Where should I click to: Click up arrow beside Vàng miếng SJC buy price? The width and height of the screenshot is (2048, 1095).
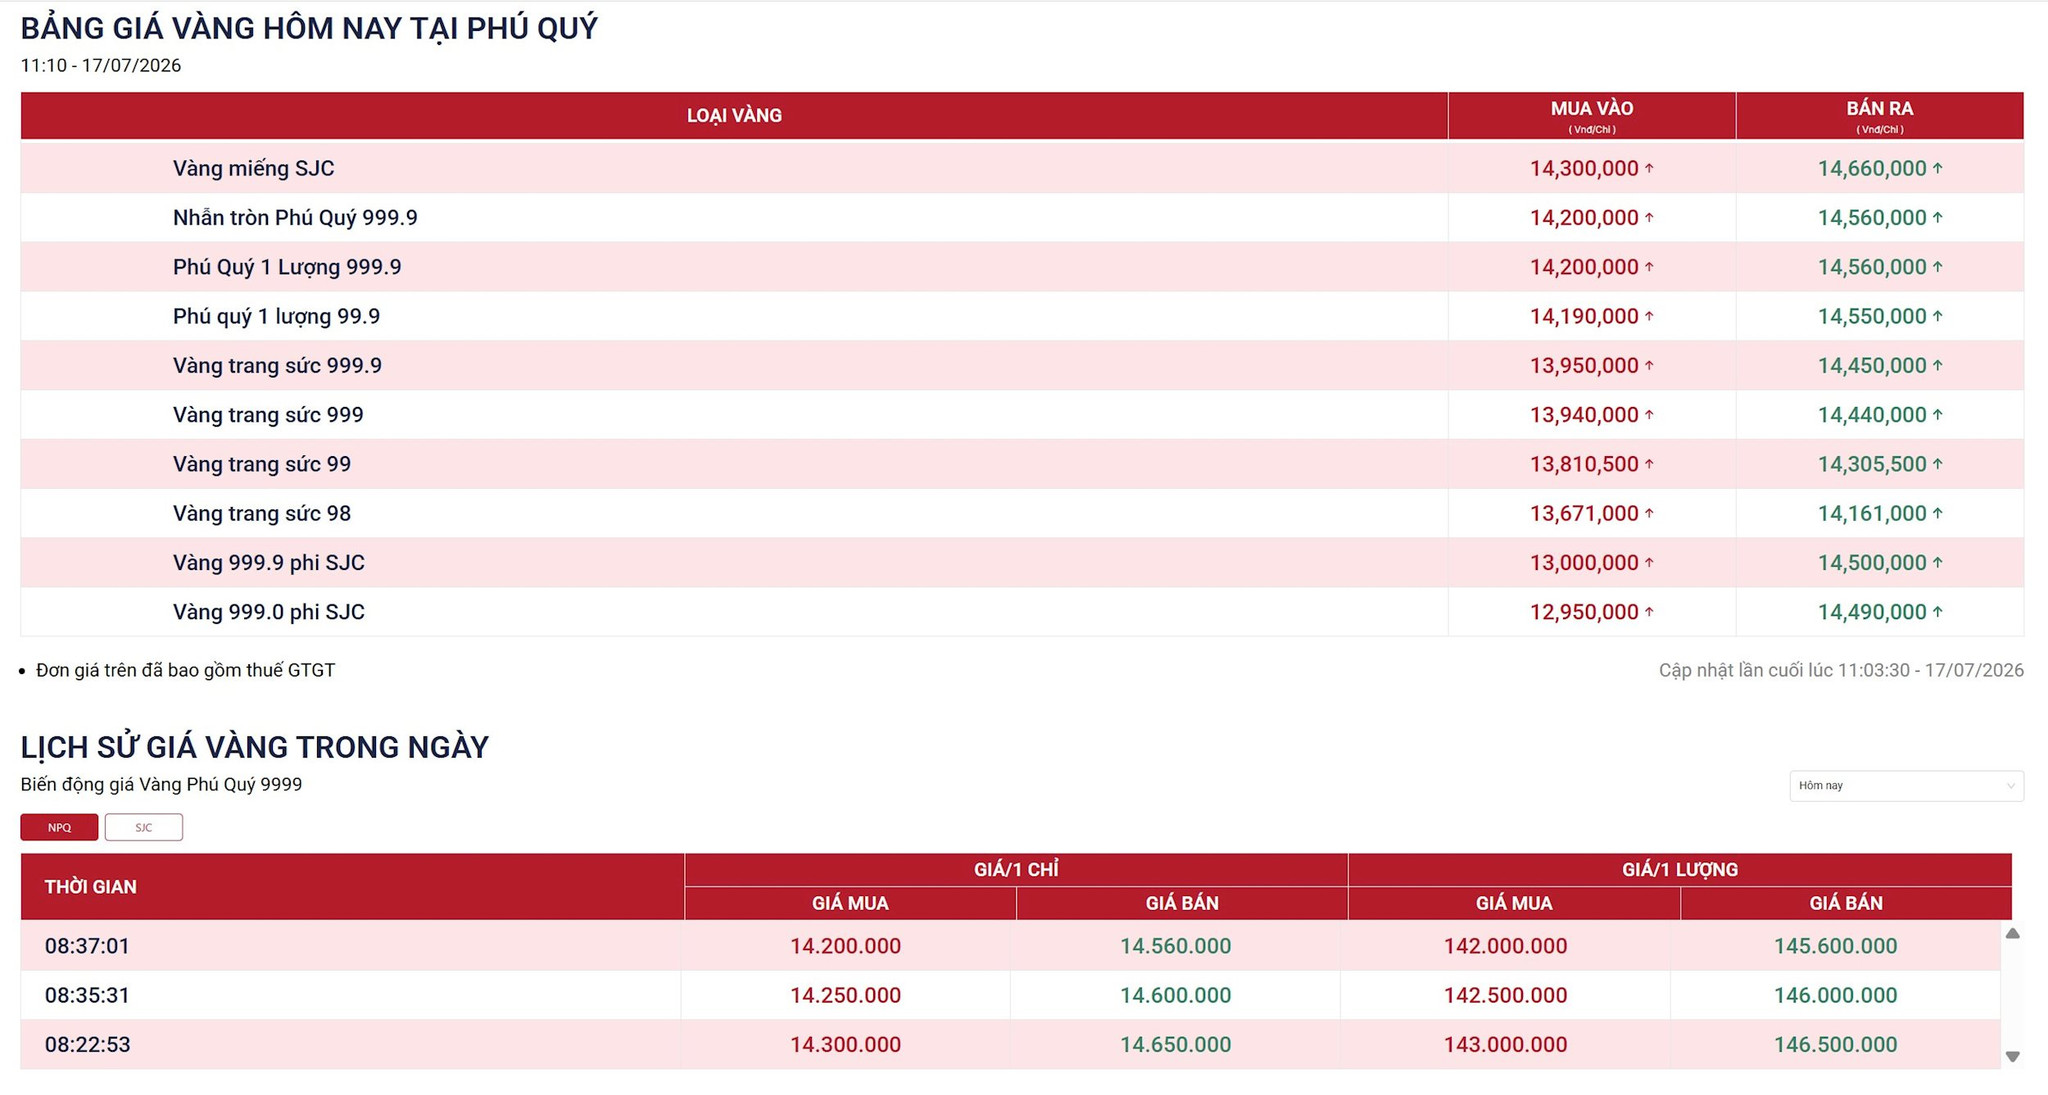[x=1649, y=168]
